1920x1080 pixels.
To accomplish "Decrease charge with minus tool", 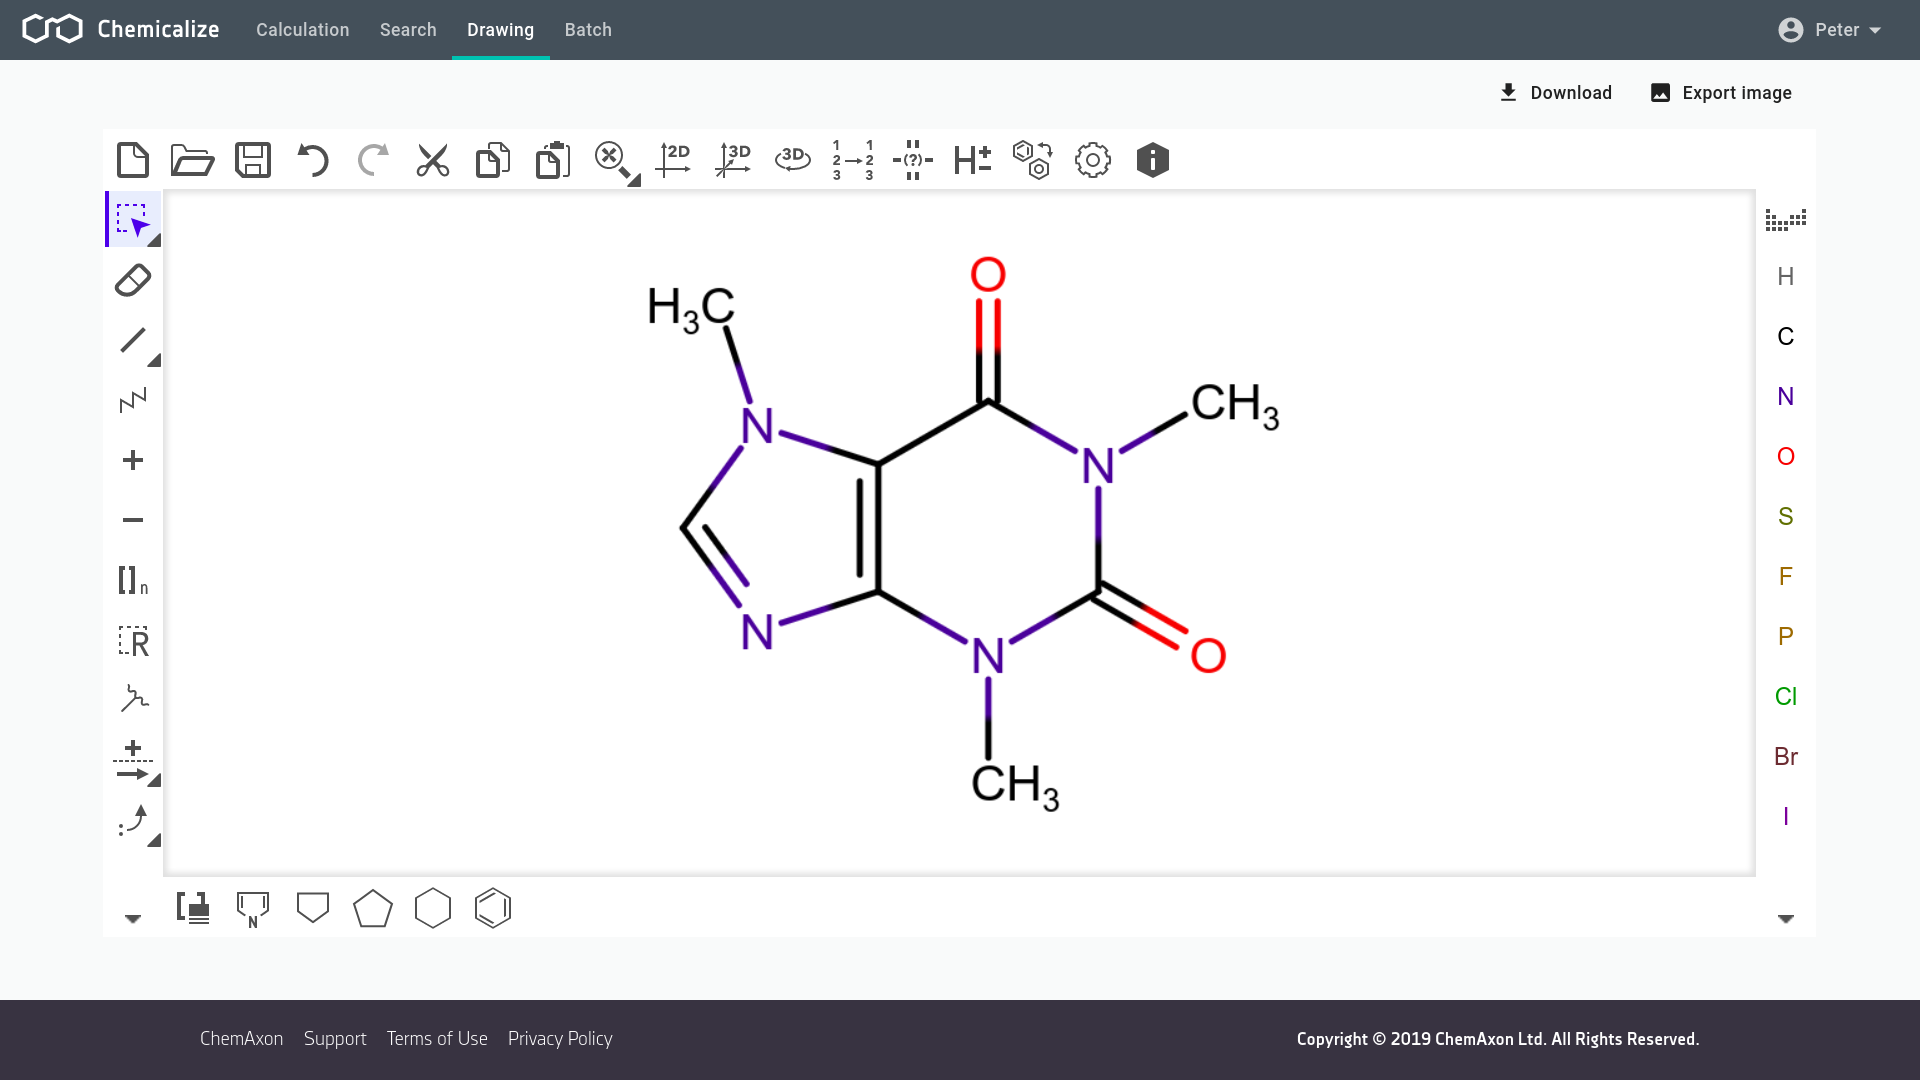I will pyautogui.click(x=133, y=520).
